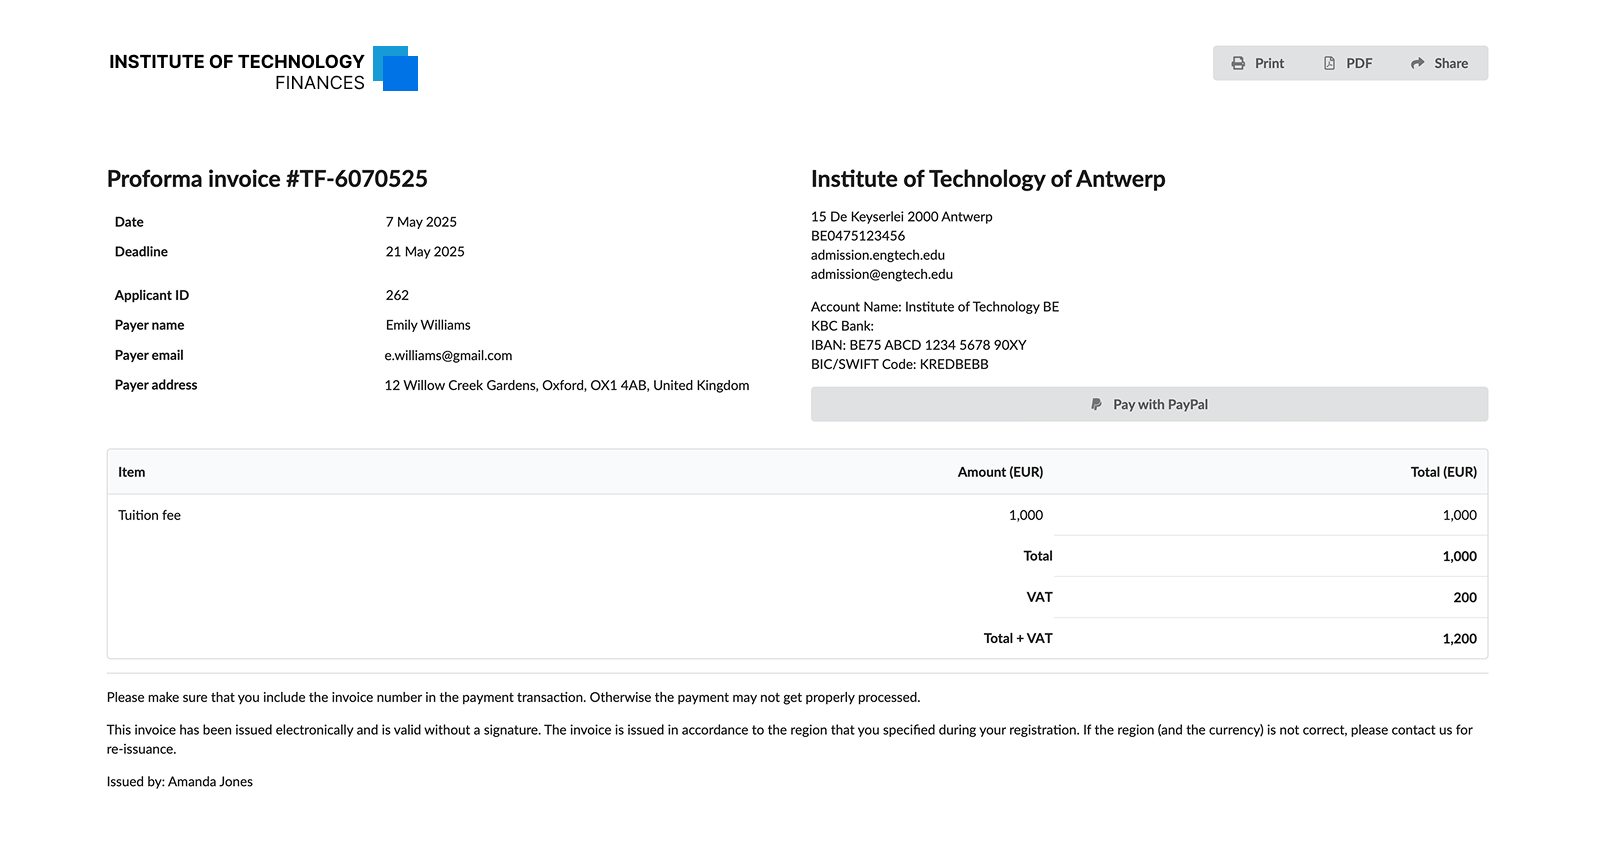Click the Payer address field label
This screenshot has height=850, width=1600.
coord(156,385)
